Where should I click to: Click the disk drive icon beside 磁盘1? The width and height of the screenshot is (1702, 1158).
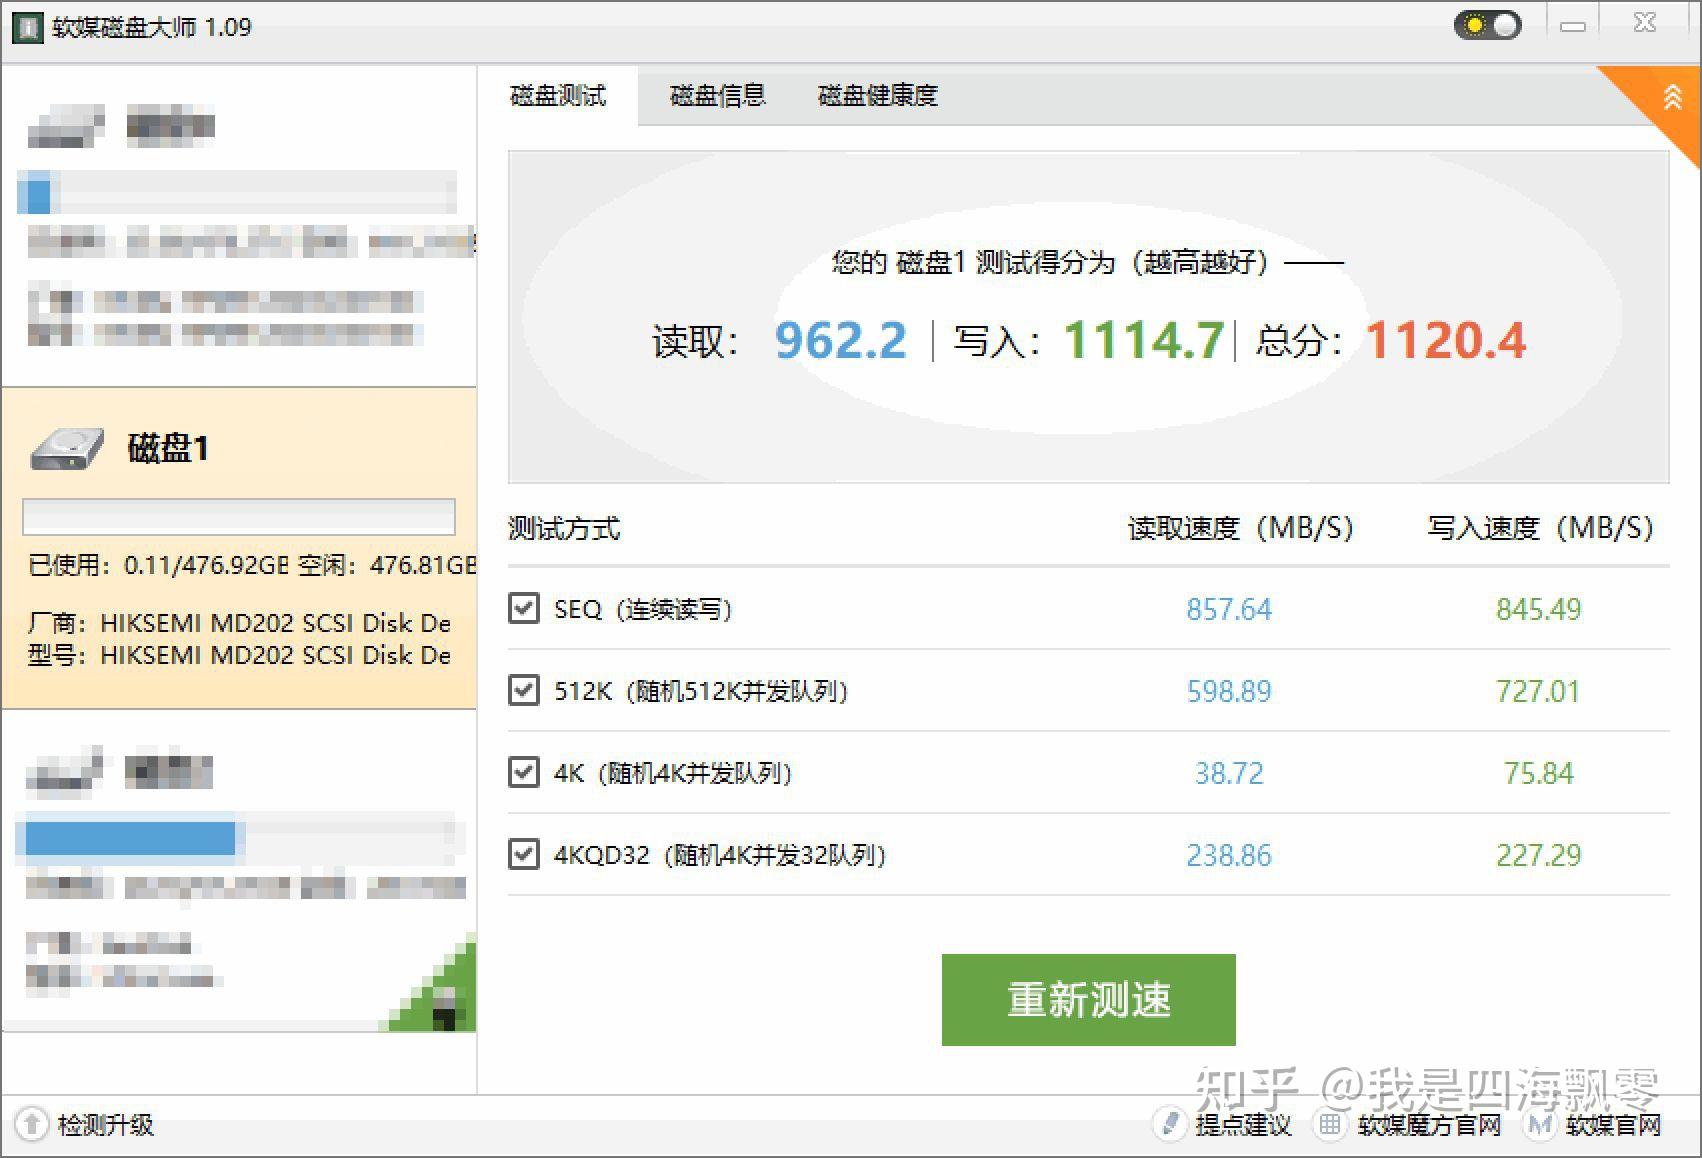pos(66,449)
